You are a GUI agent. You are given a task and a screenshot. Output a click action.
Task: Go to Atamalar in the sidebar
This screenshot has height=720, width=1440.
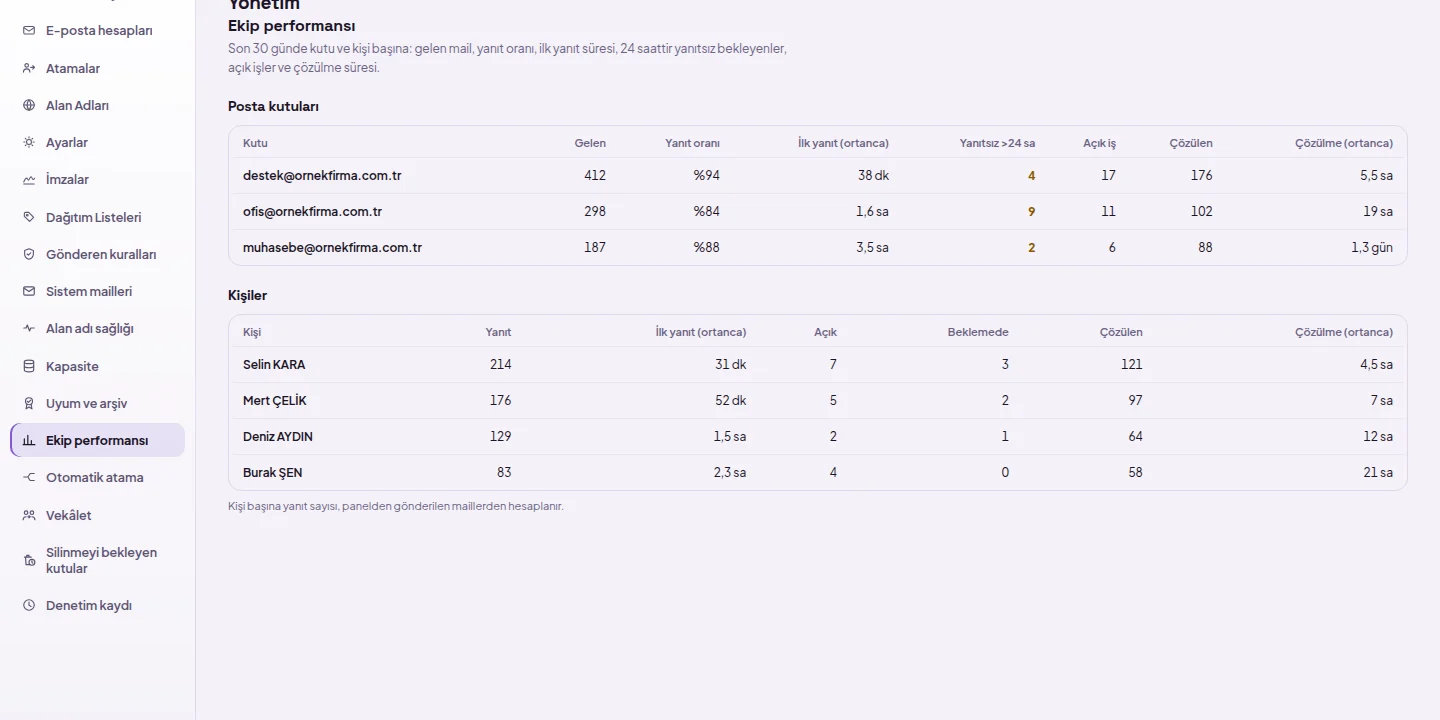tap(98, 68)
